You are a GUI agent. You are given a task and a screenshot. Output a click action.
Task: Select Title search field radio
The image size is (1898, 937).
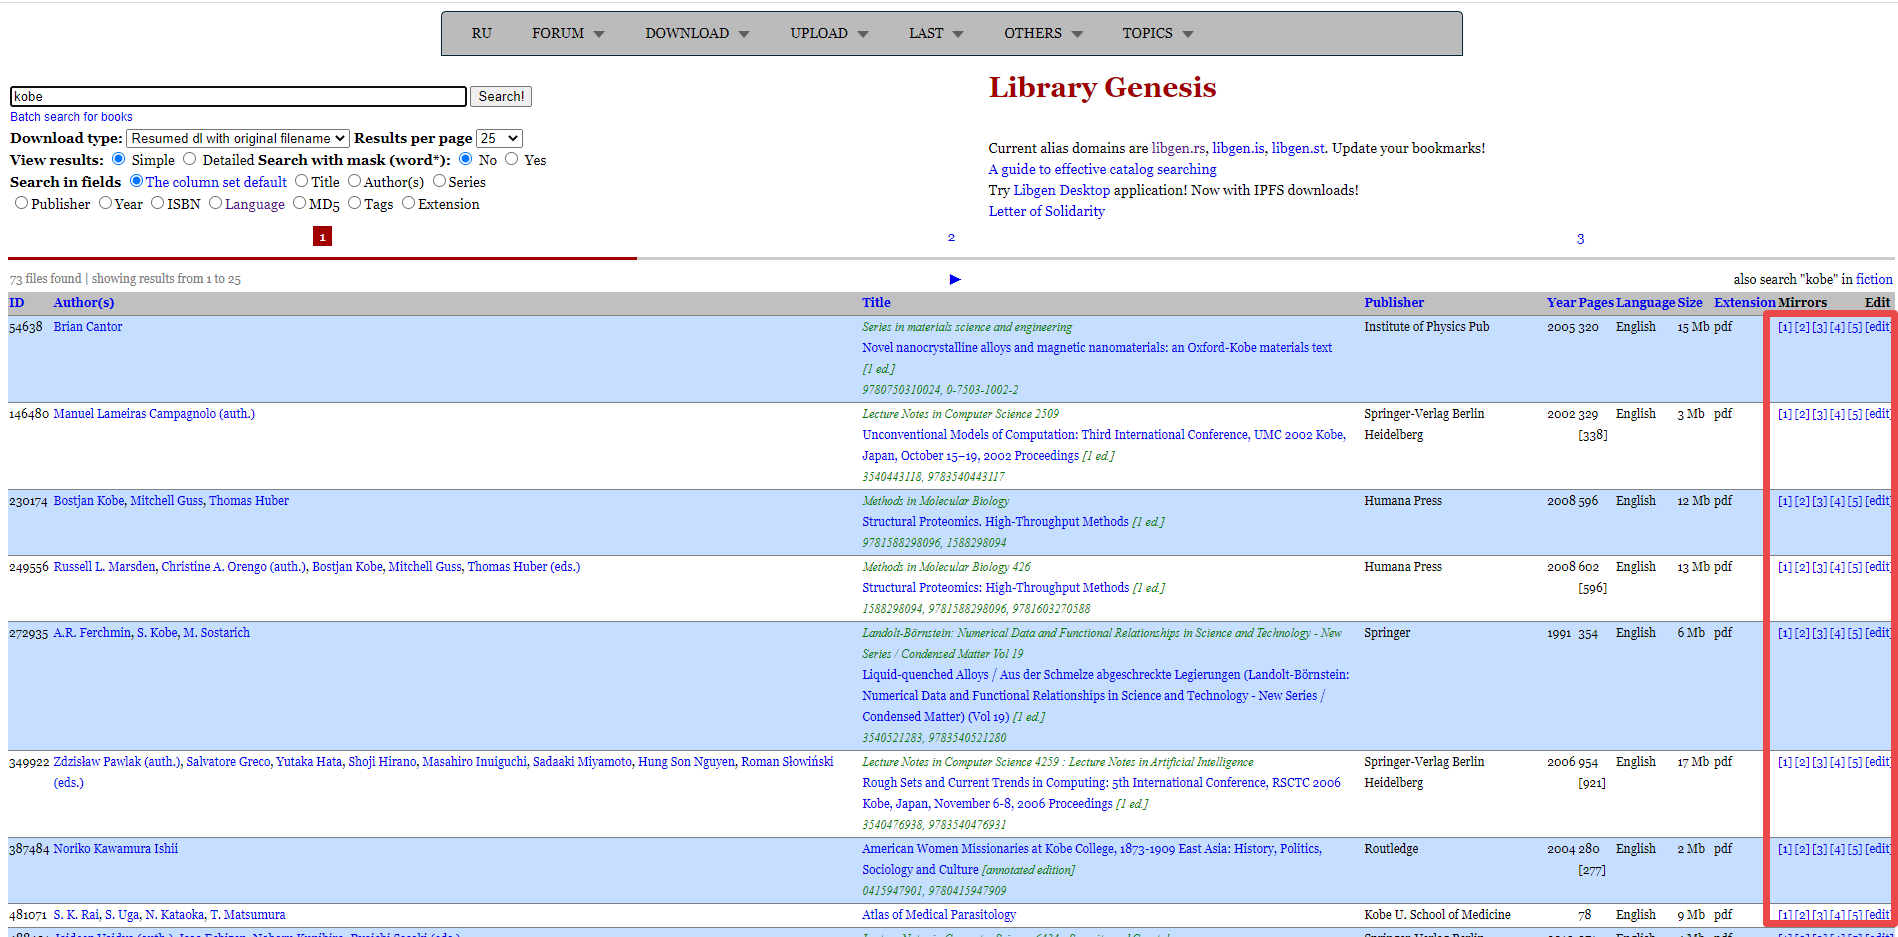[x=301, y=181]
